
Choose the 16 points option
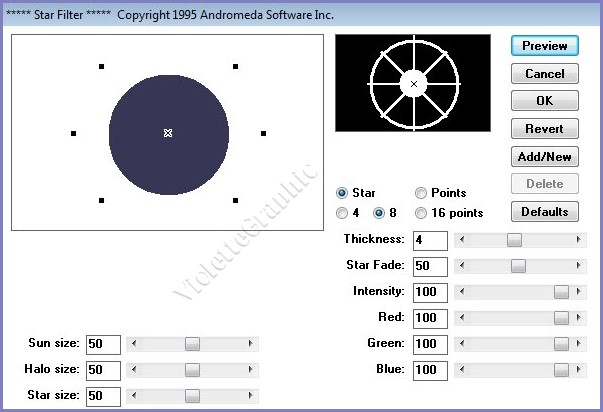(421, 213)
